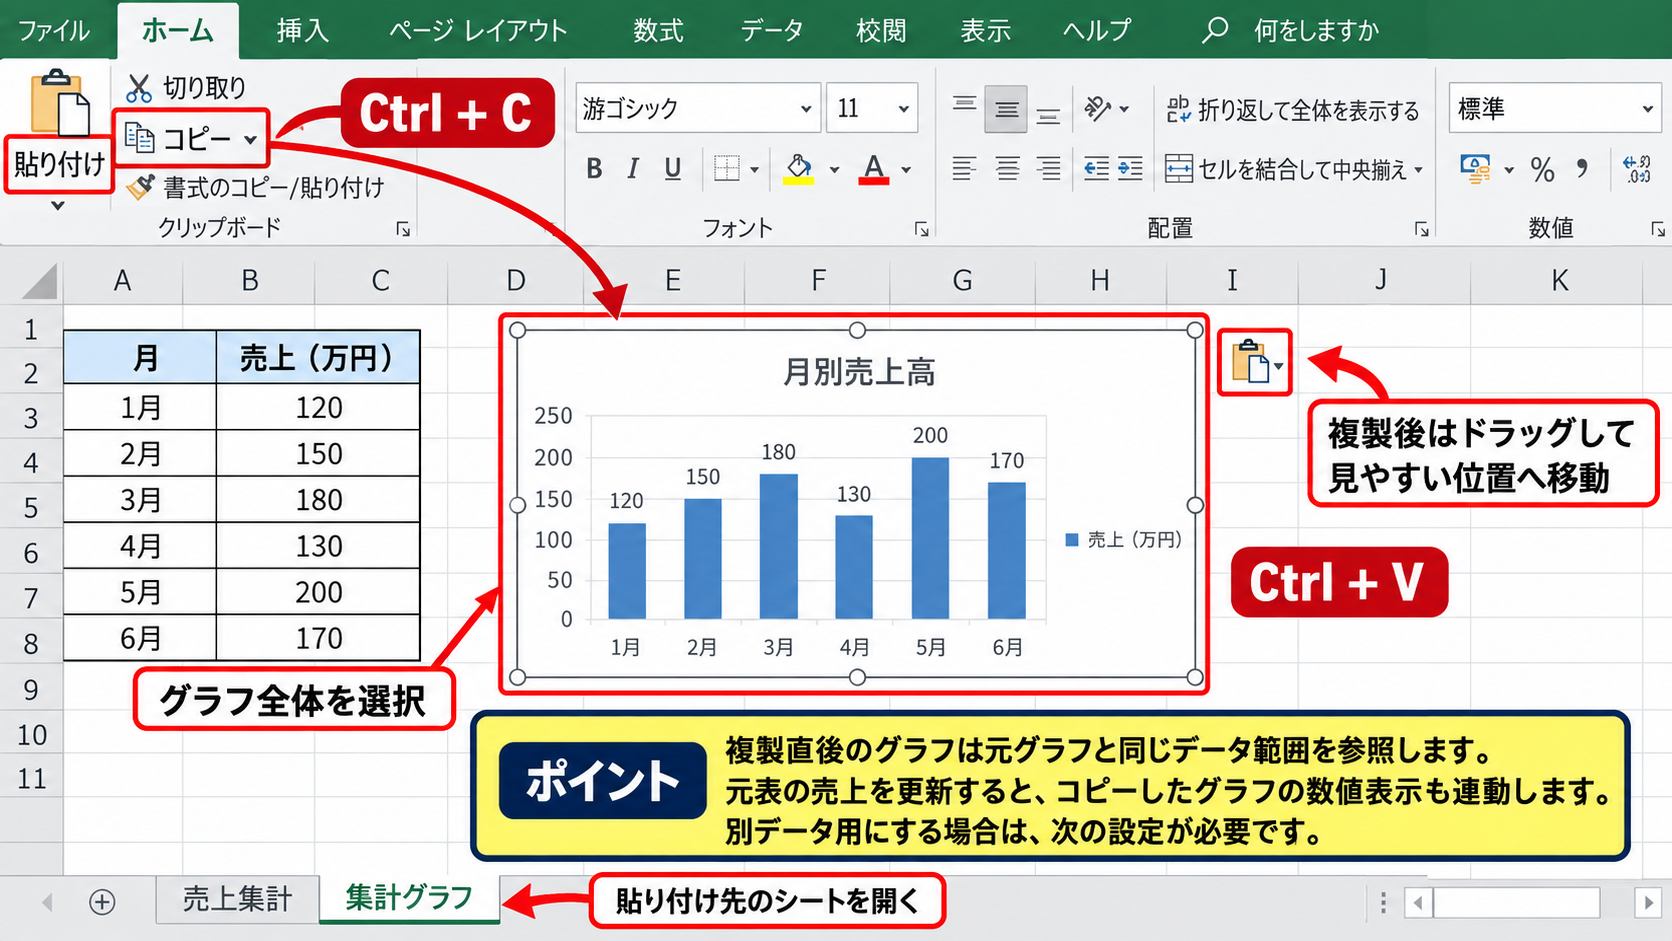
Task: Apply percent style
Action: coord(1543,170)
